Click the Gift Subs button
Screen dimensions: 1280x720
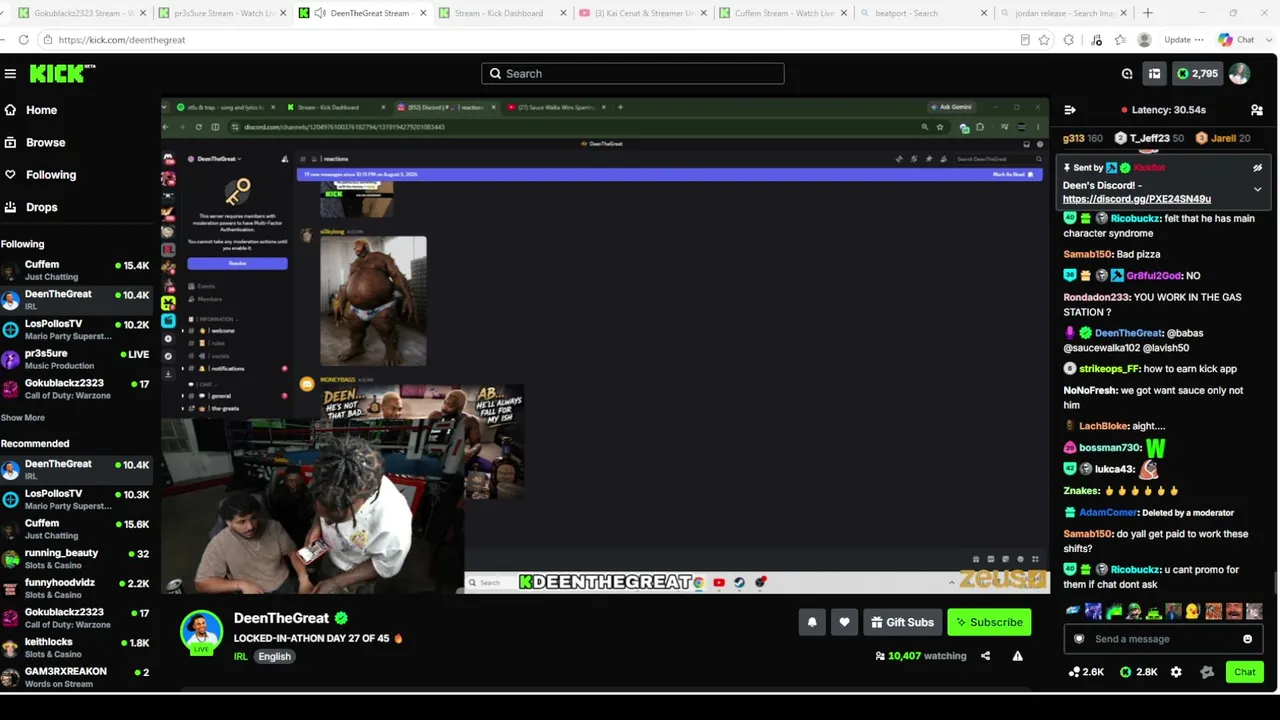[x=902, y=622]
